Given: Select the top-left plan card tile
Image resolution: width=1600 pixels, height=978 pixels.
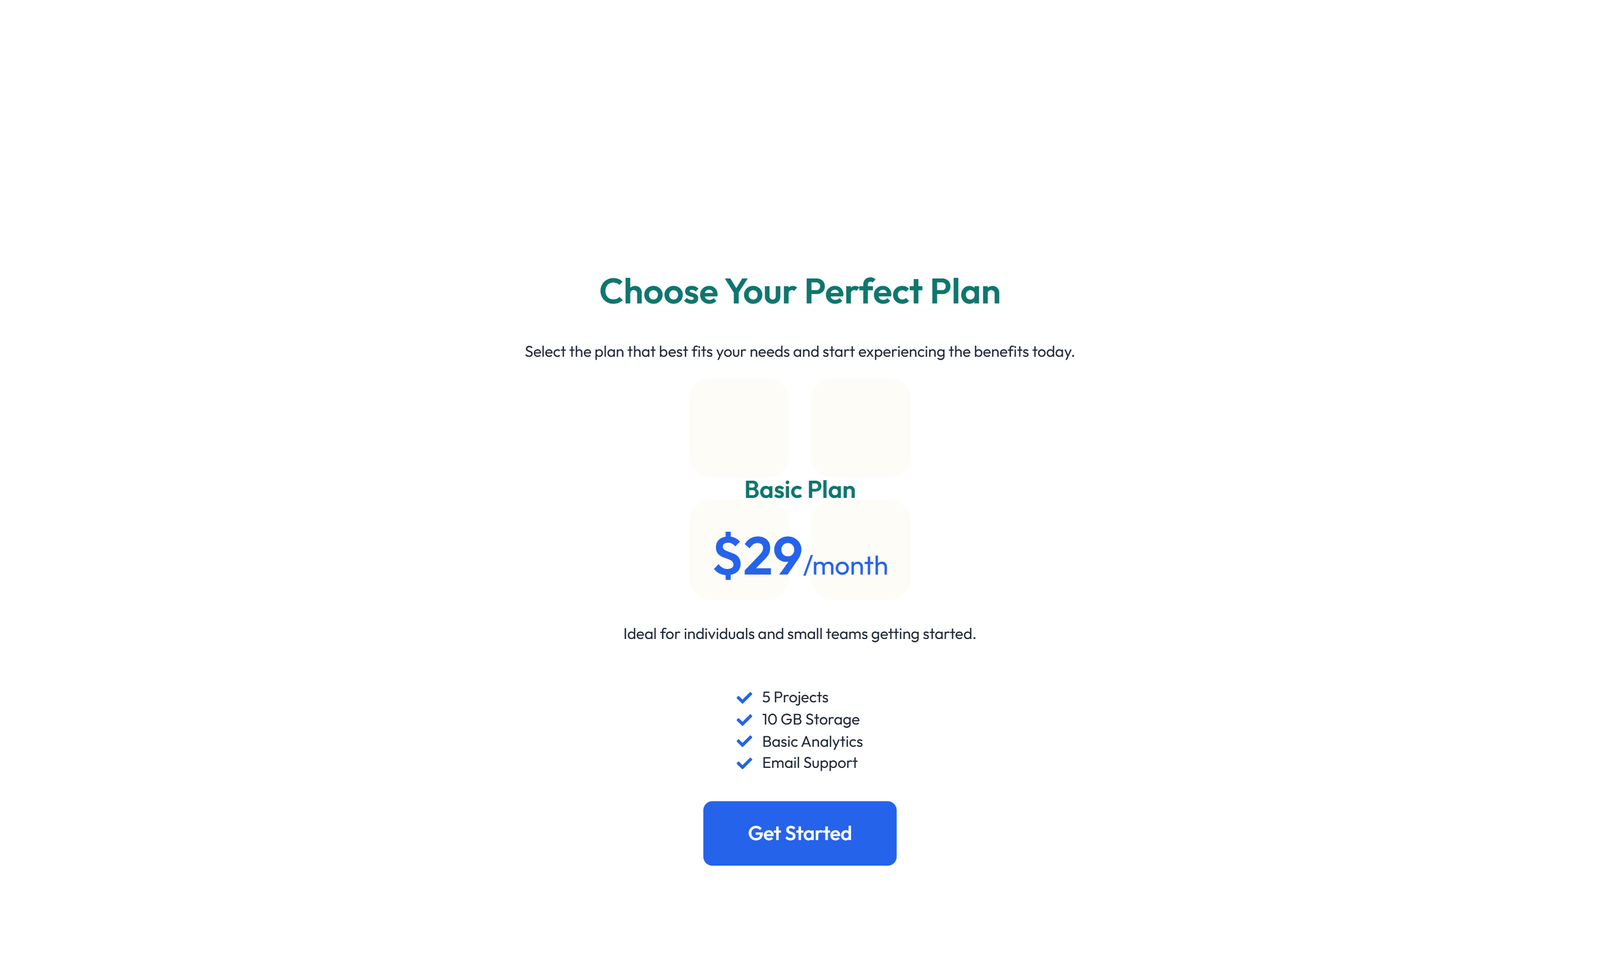Looking at the screenshot, I should [739, 427].
